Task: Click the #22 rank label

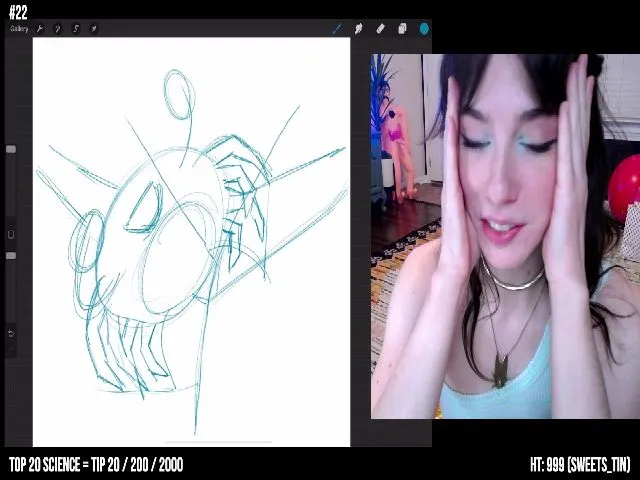Action: 18,13
